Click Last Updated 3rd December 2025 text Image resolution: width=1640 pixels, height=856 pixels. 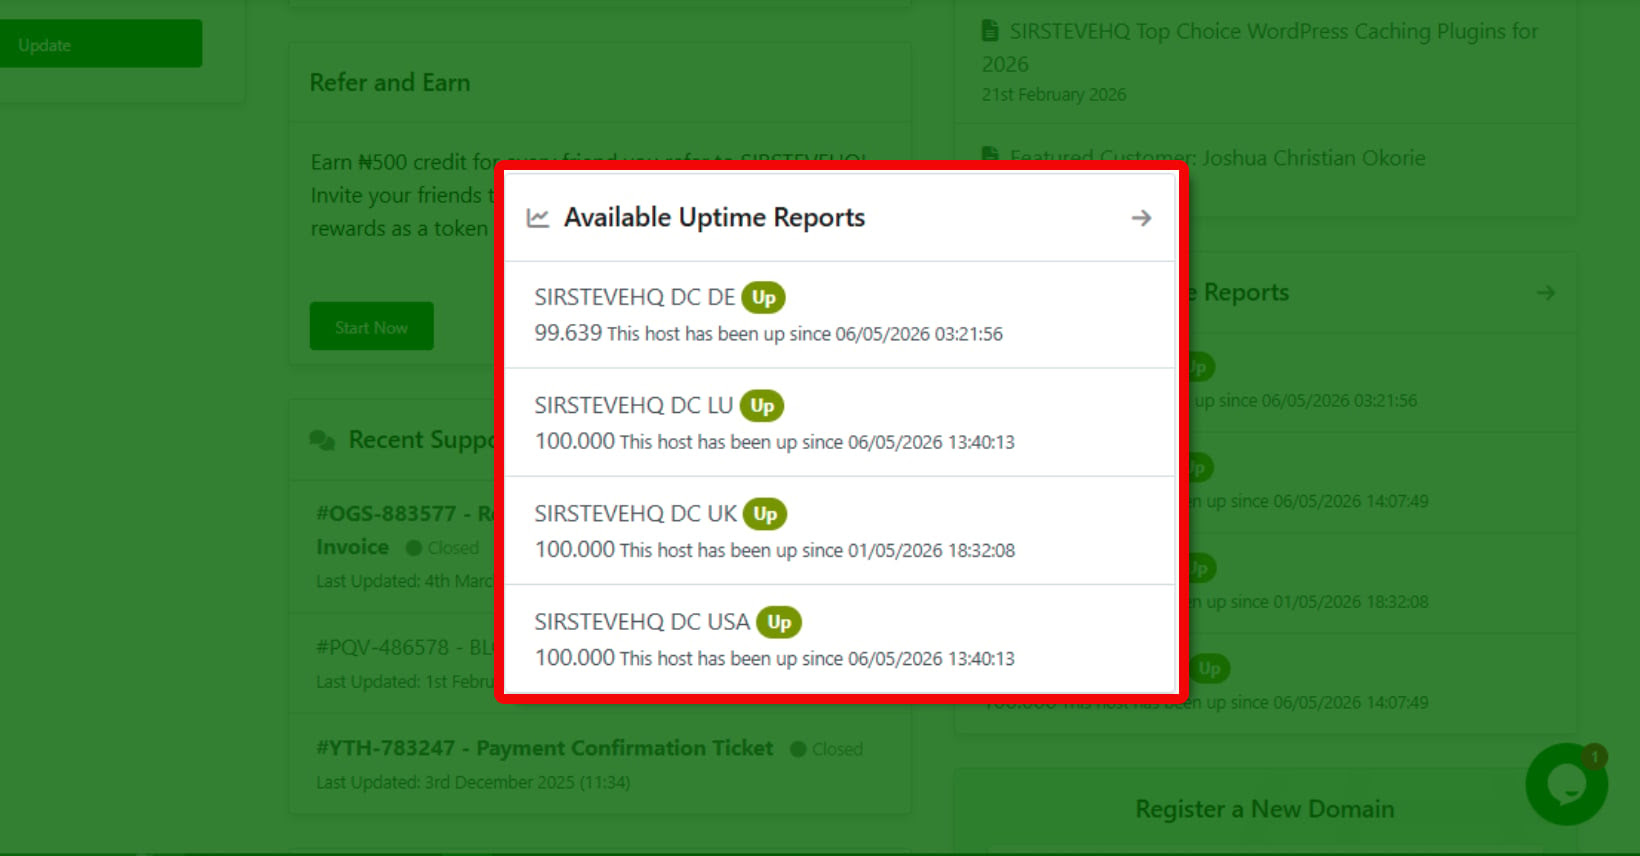coord(473,782)
